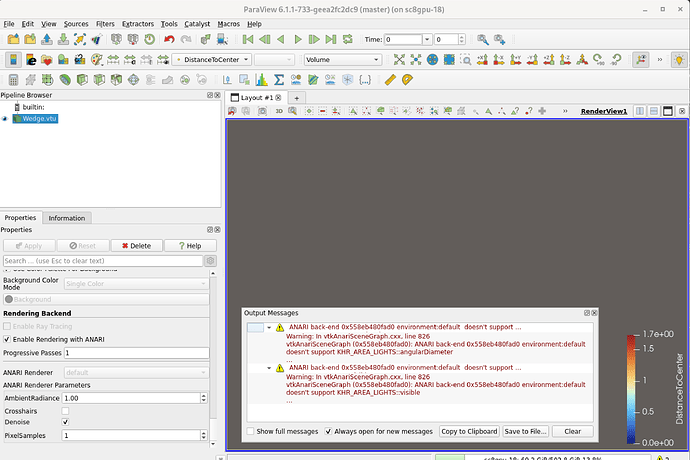690x460 pixels.
Task: Toggle color legend visibility icon
Action: 13,59
